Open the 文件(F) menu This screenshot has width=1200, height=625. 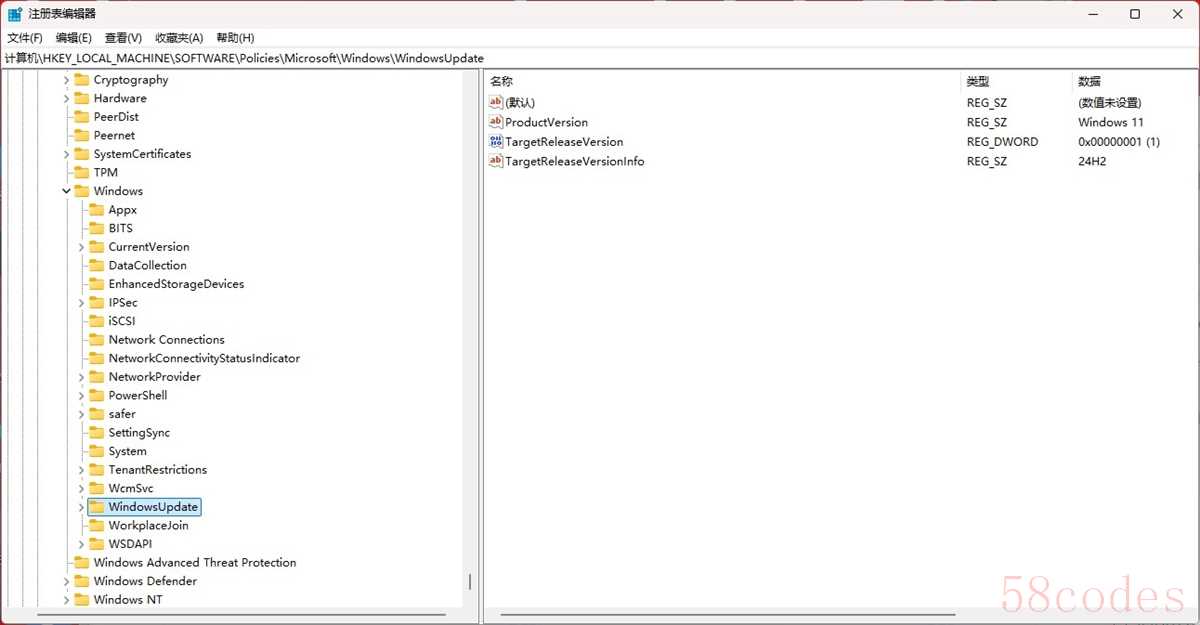click(x=25, y=37)
